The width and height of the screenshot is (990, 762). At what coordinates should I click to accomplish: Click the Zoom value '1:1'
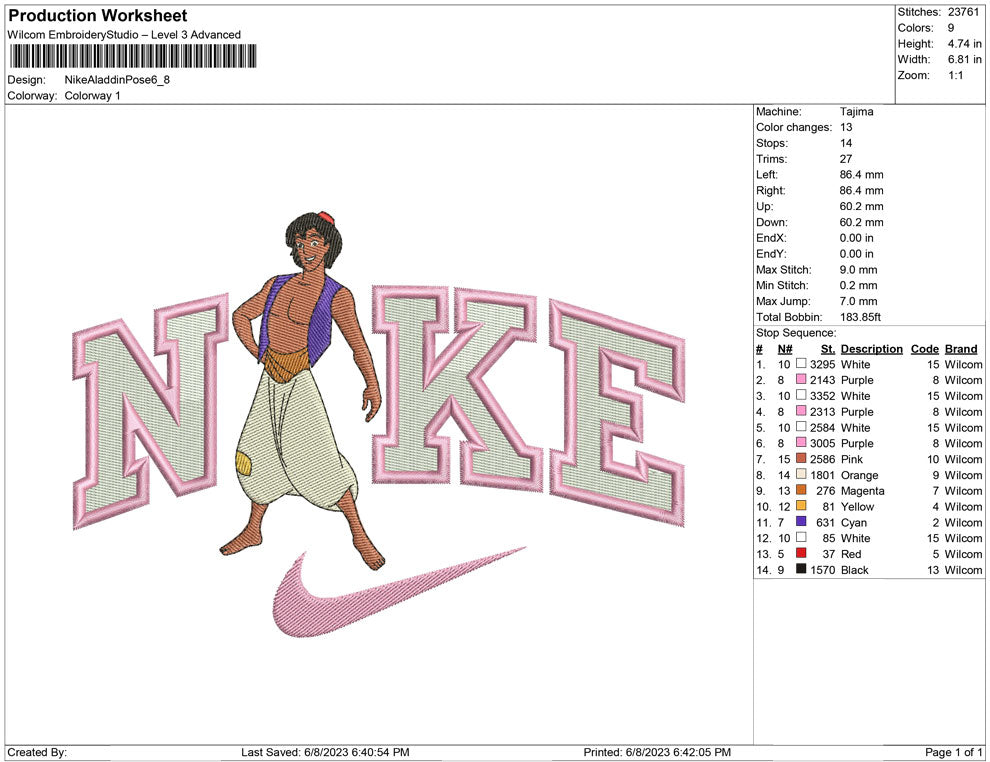click(955, 75)
